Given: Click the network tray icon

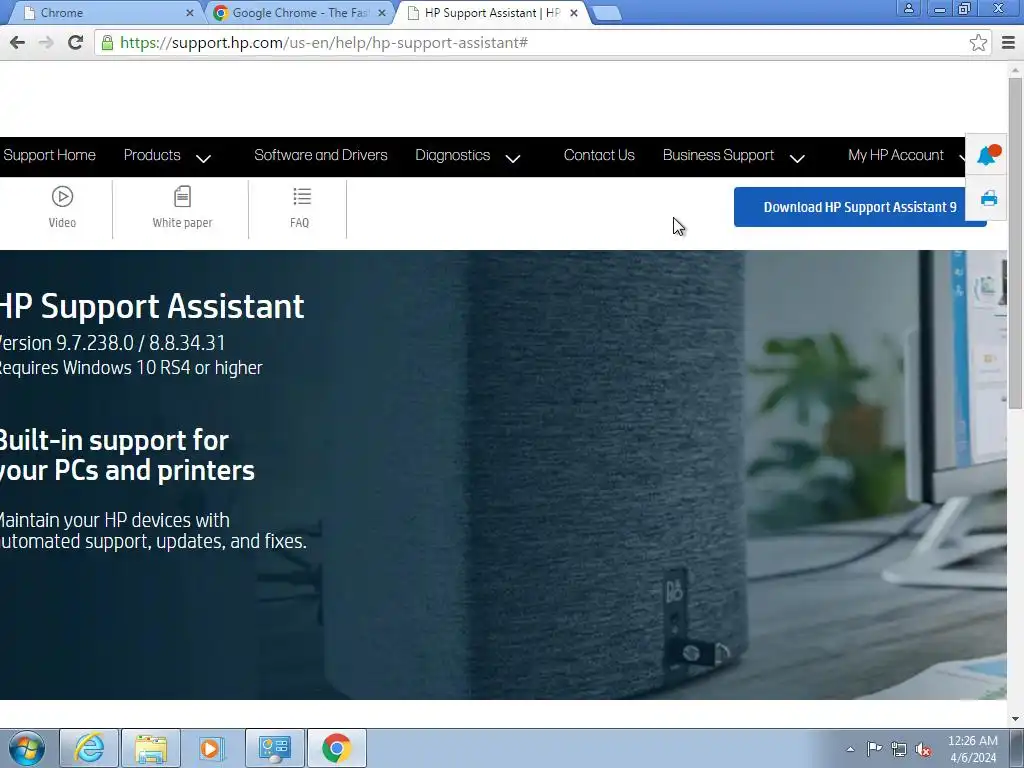Looking at the screenshot, I should tap(899, 749).
